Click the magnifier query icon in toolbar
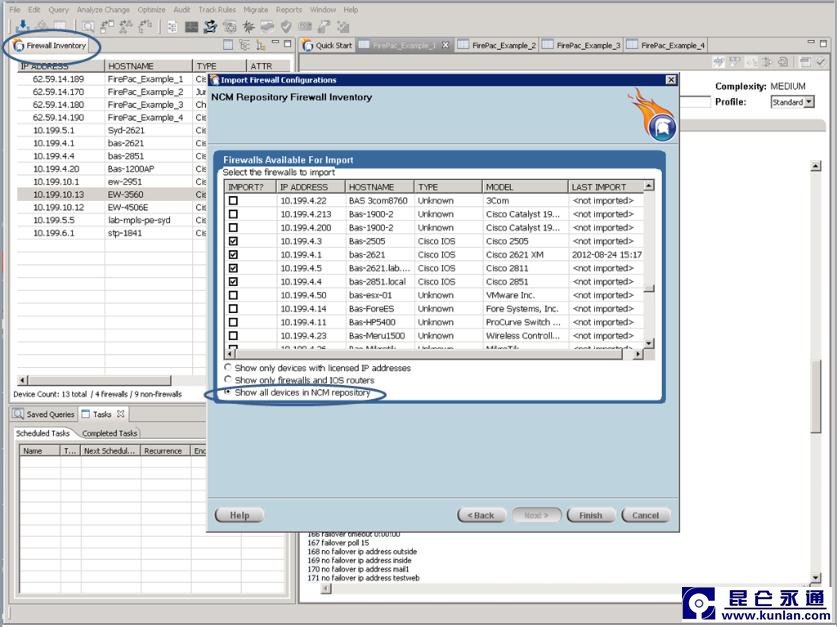The width and height of the screenshot is (837, 627). click(88, 26)
